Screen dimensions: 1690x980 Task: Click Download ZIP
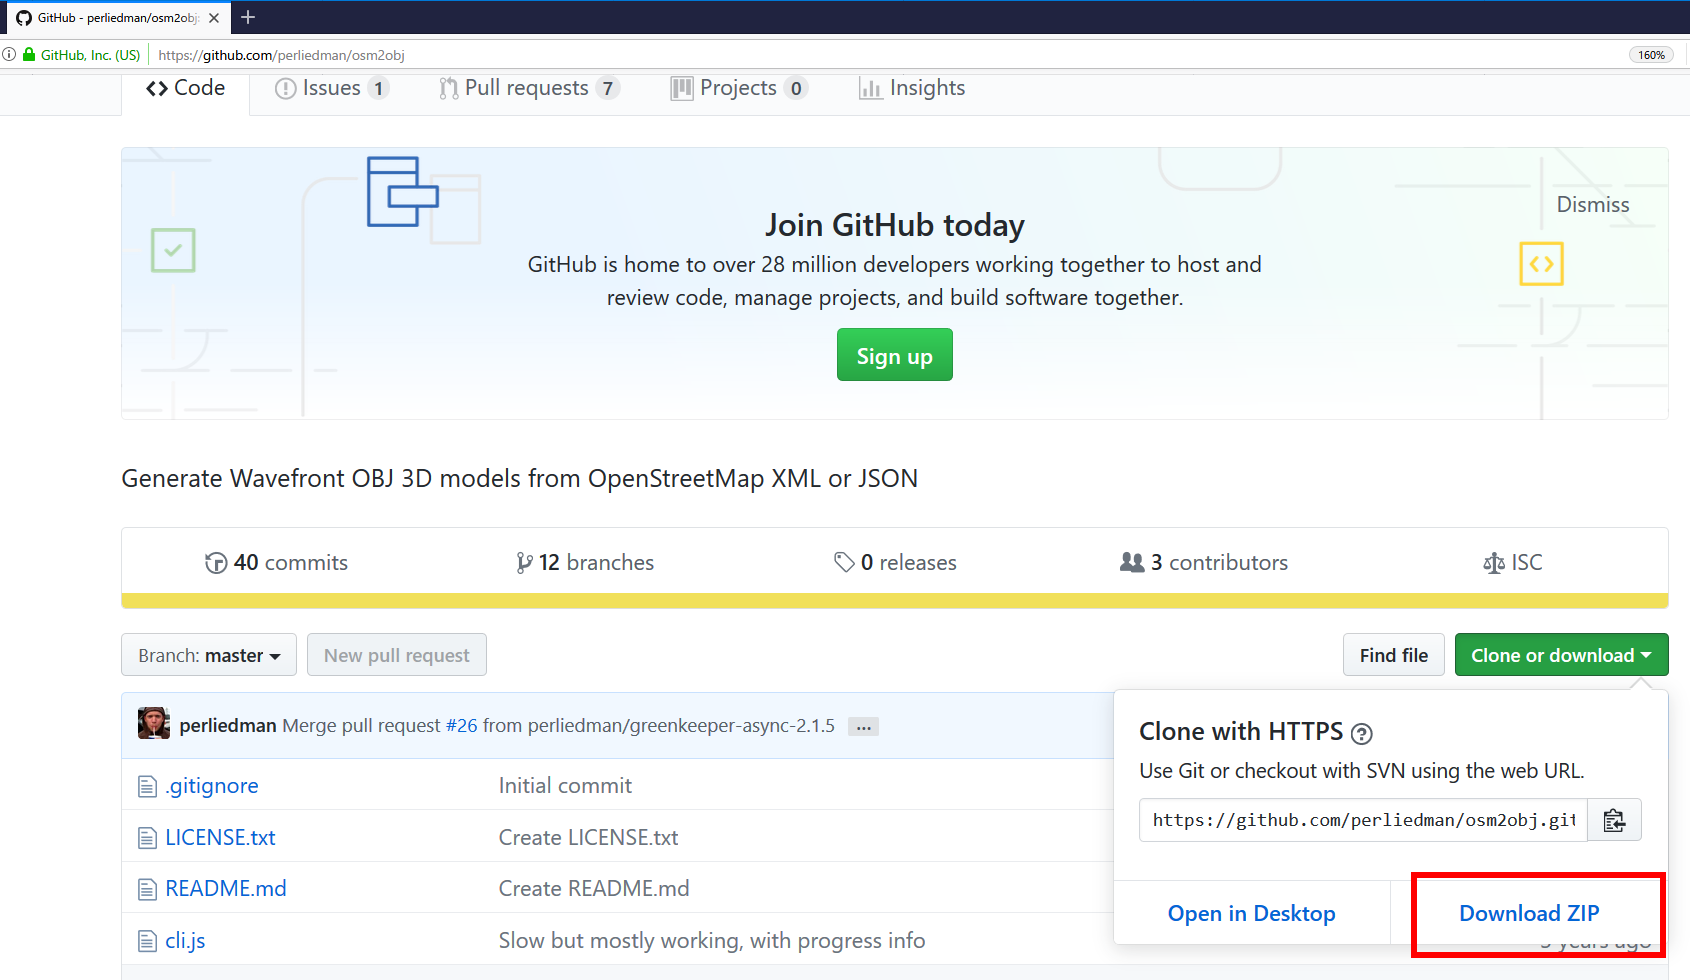point(1529,913)
